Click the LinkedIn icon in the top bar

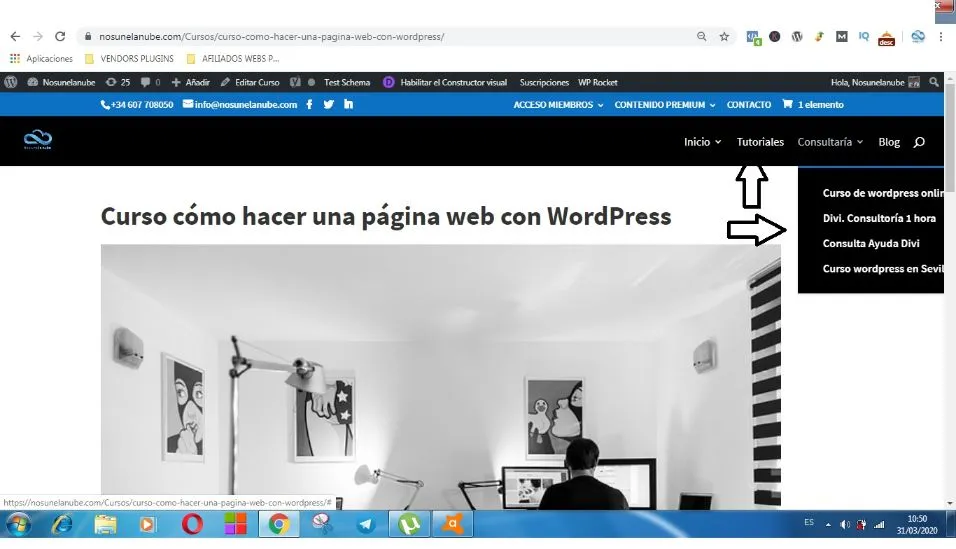pos(348,105)
